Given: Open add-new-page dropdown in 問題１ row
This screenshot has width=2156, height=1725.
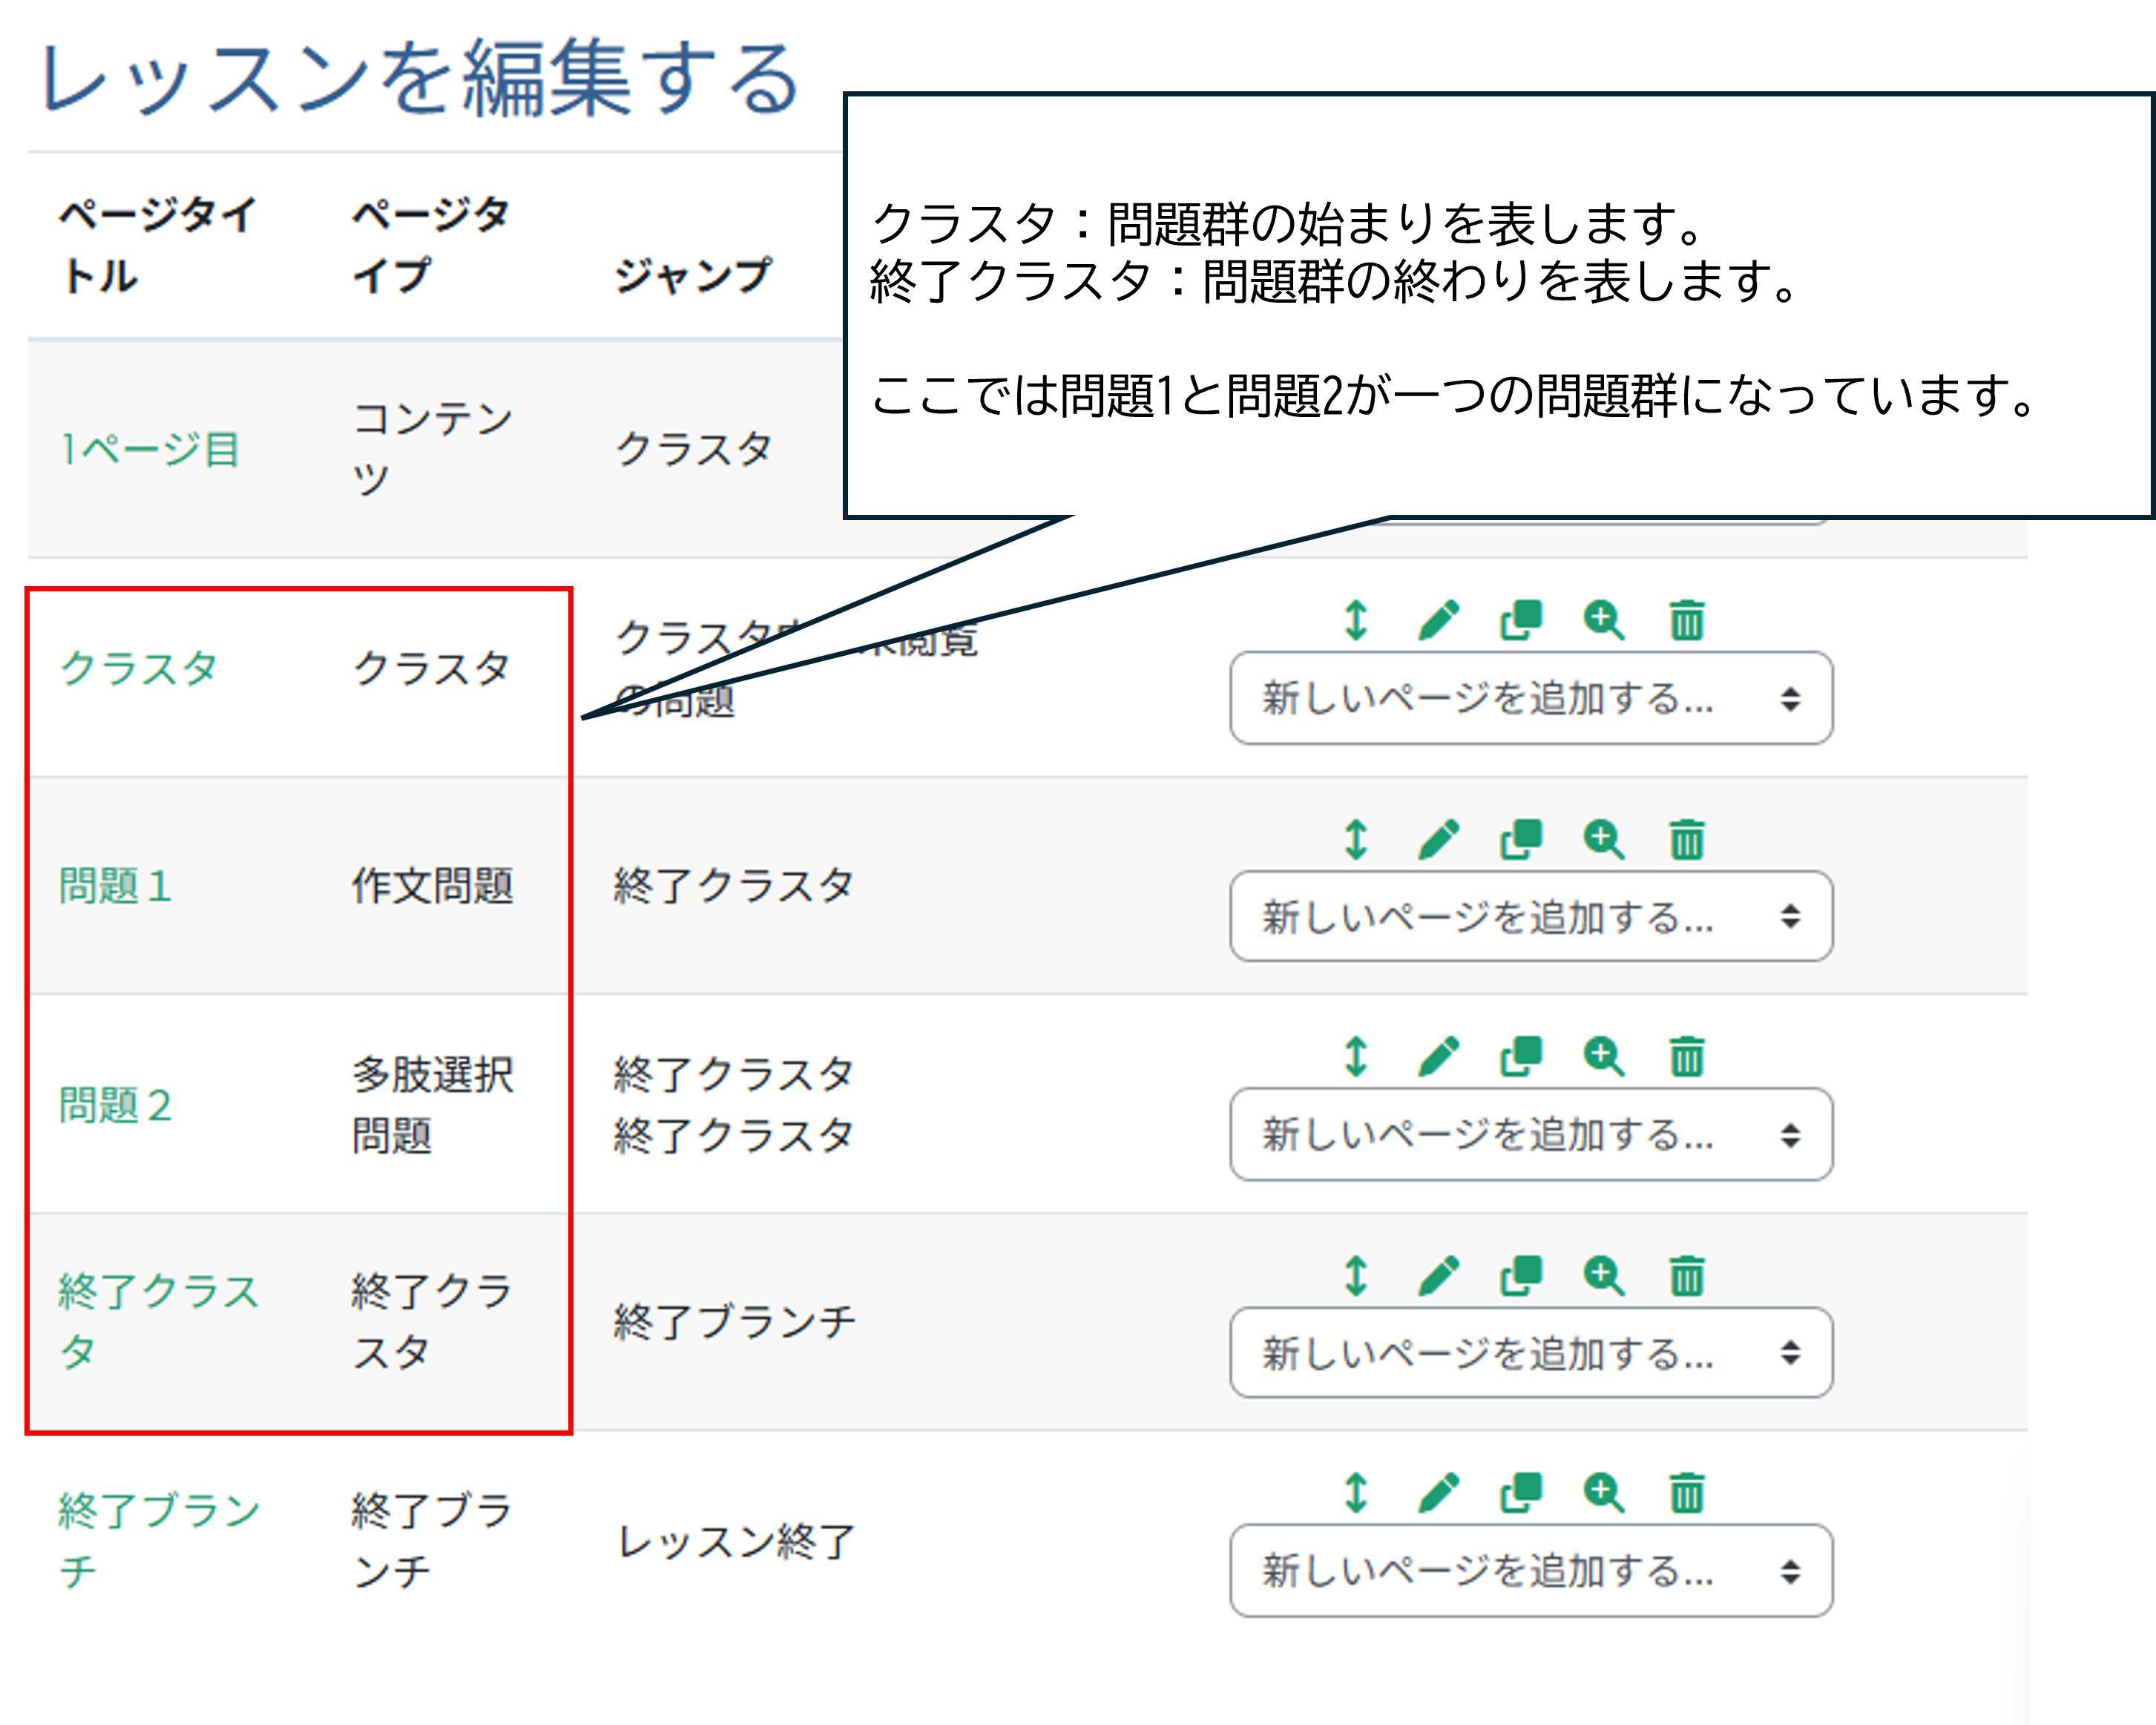Looking at the screenshot, I should coord(1530,916).
